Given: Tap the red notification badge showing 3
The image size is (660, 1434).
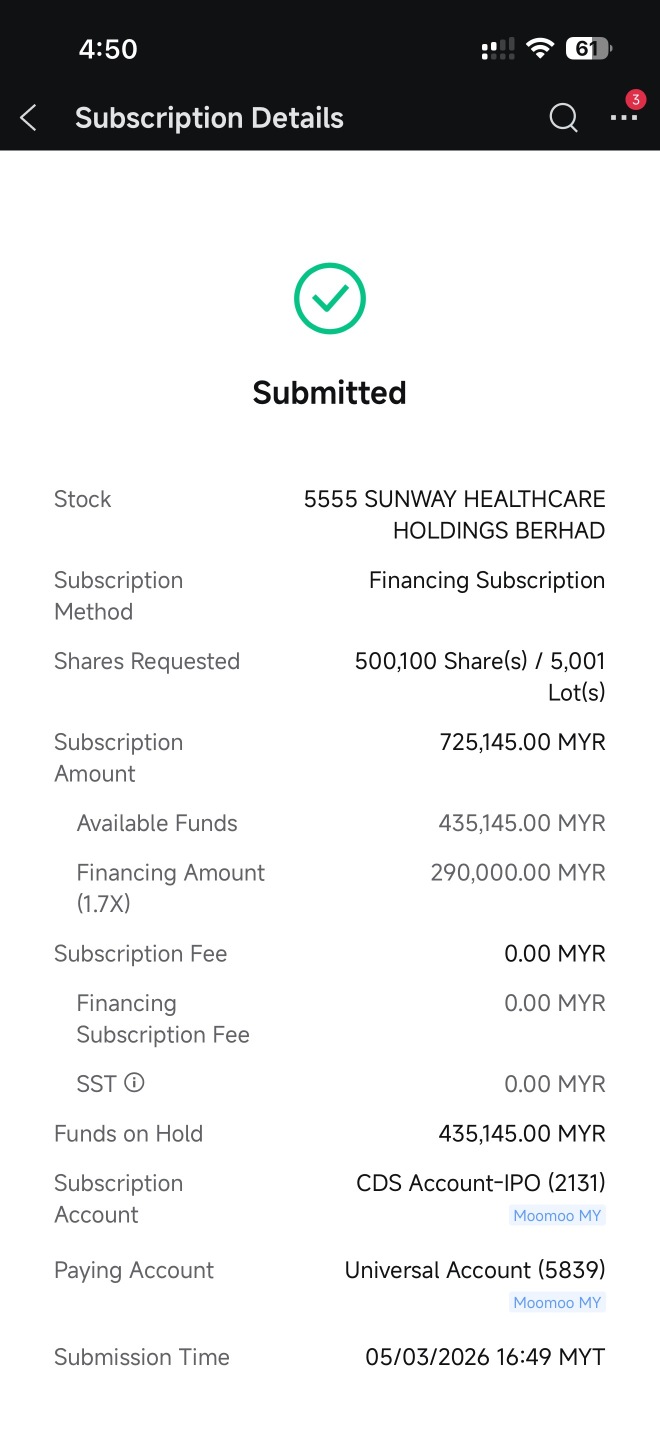Looking at the screenshot, I should click(635, 100).
